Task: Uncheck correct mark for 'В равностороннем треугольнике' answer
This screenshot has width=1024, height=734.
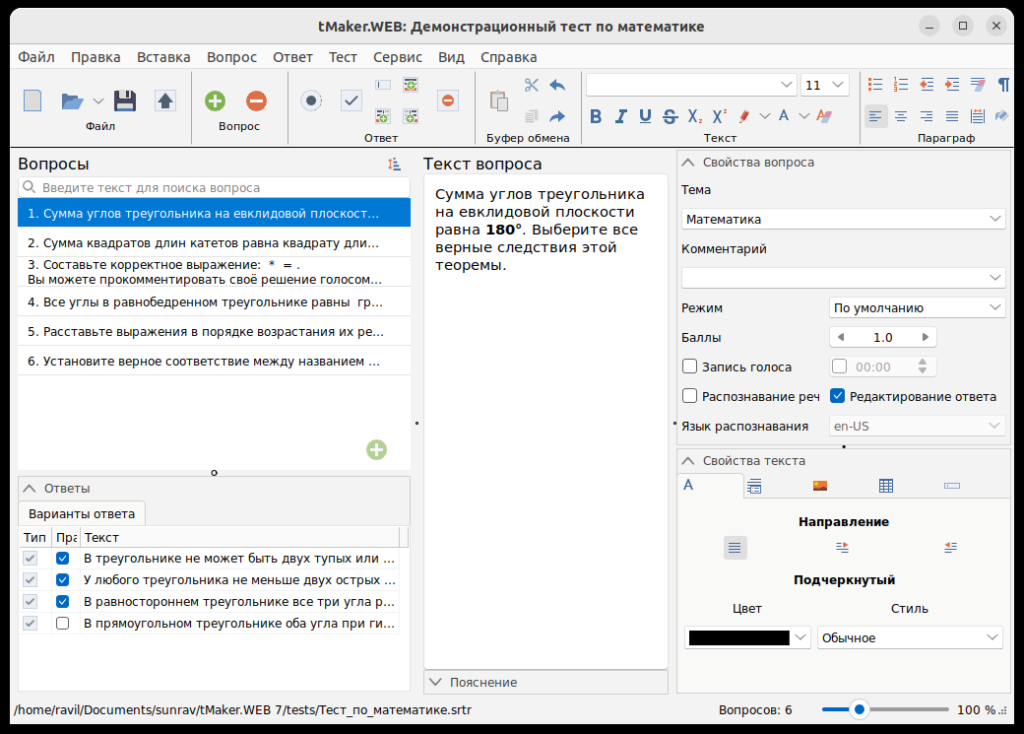Action: (63, 601)
